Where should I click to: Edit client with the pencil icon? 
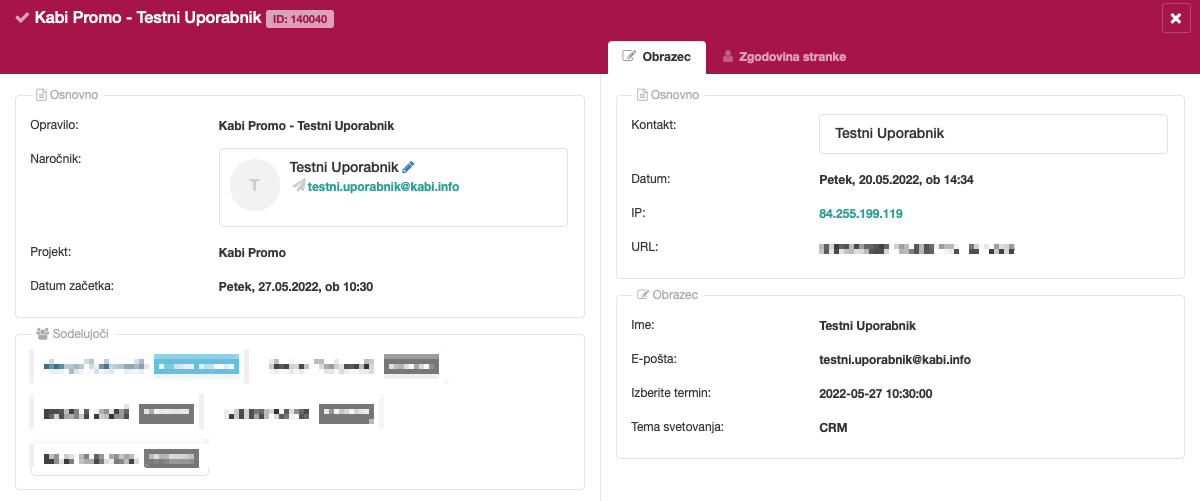pos(408,167)
